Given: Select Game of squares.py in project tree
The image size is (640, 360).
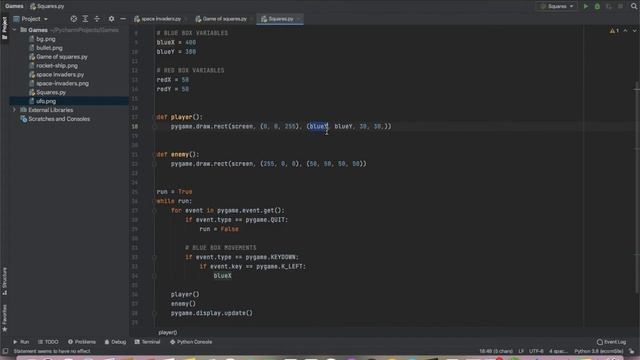Looking at the screenshot, I should (x=62, y=57).
